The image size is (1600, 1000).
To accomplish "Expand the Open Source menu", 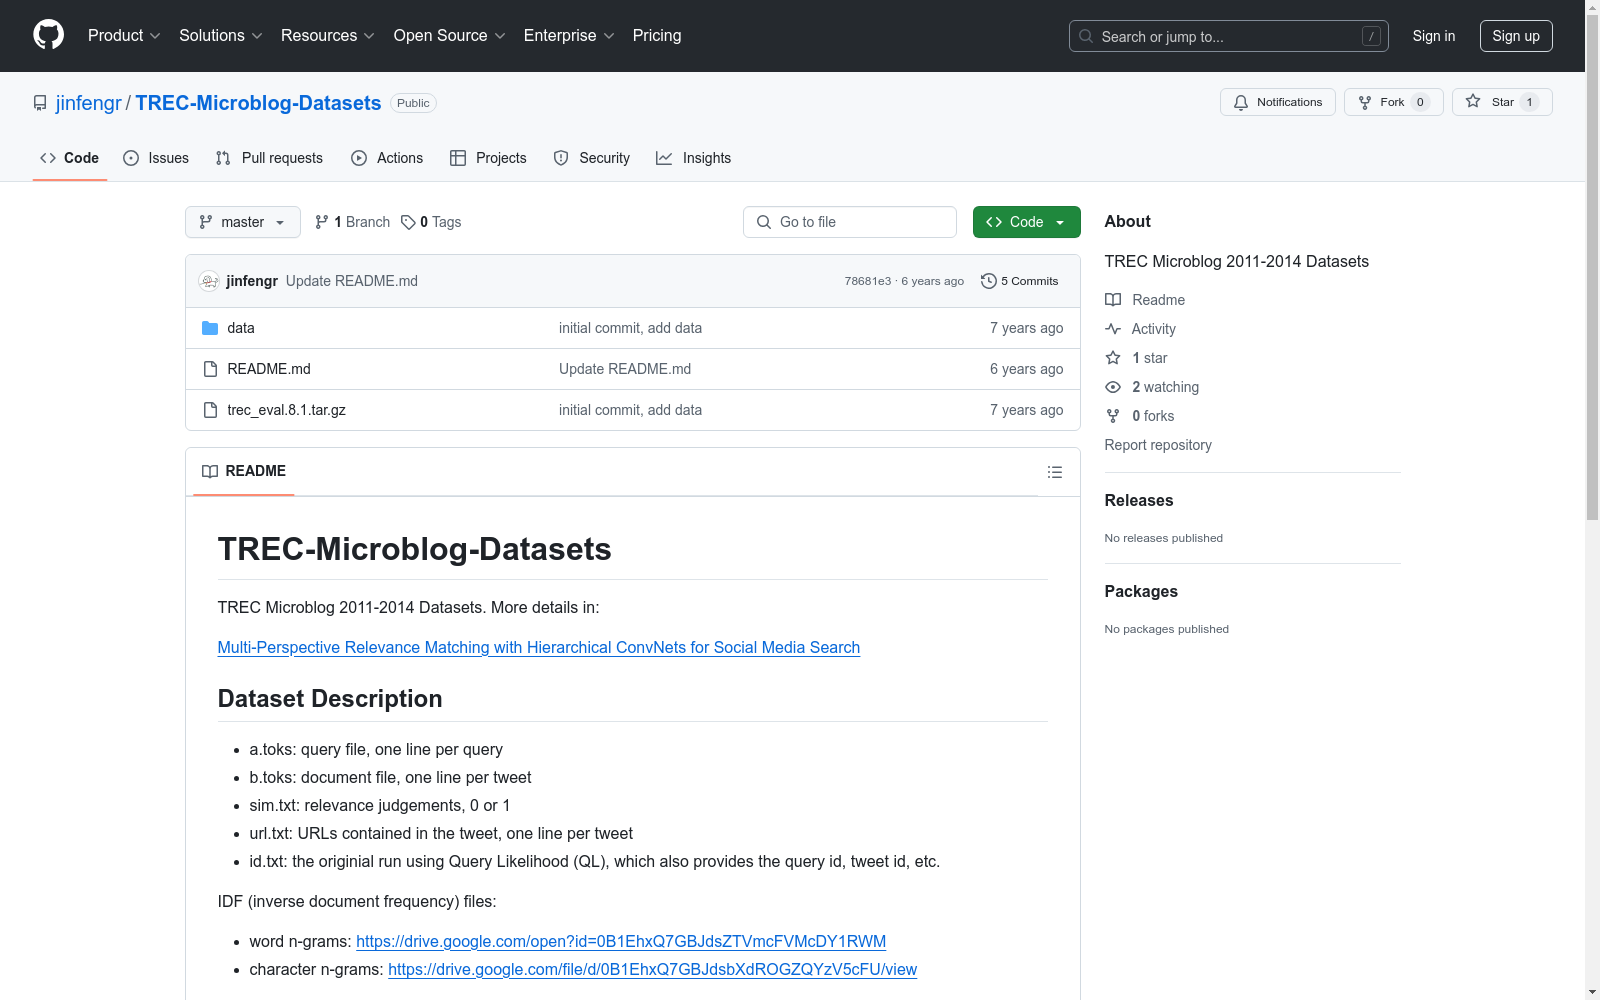I will click(x=450, y=36).
